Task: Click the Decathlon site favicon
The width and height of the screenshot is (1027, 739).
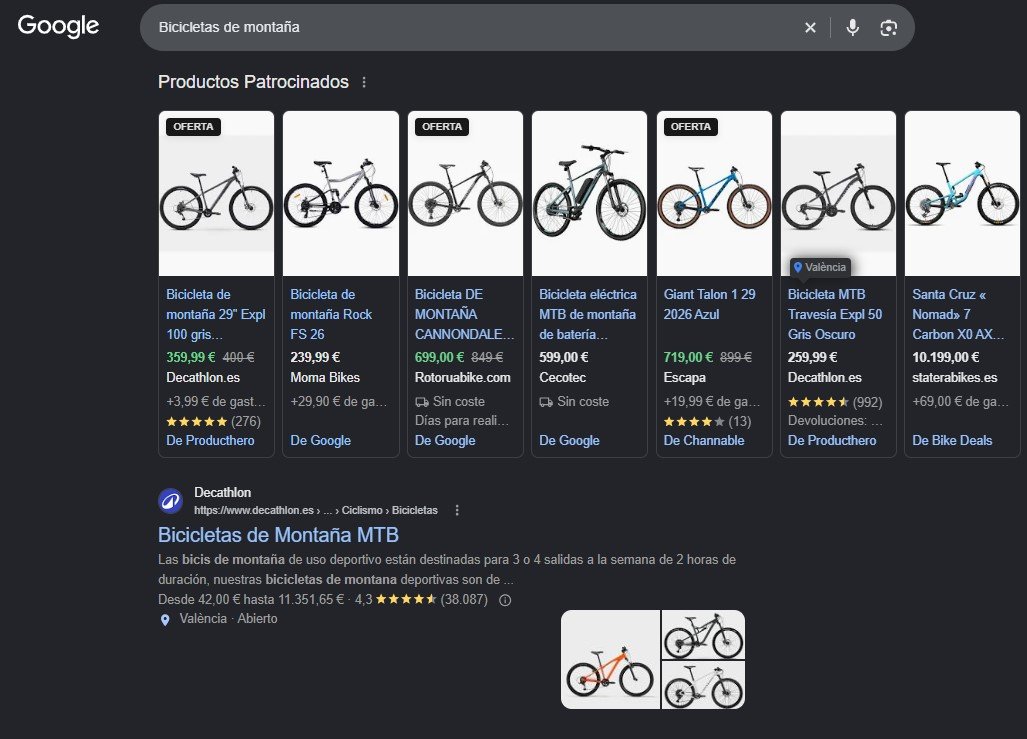Action: tap(171, 501)
